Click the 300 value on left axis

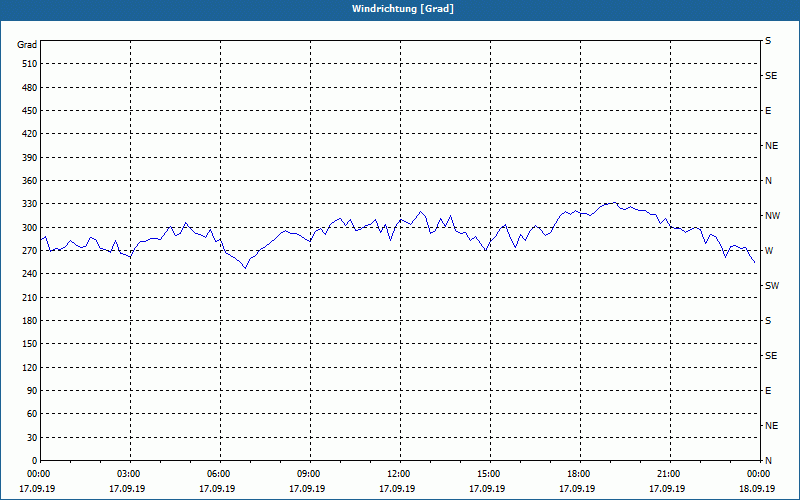(30, 227)
